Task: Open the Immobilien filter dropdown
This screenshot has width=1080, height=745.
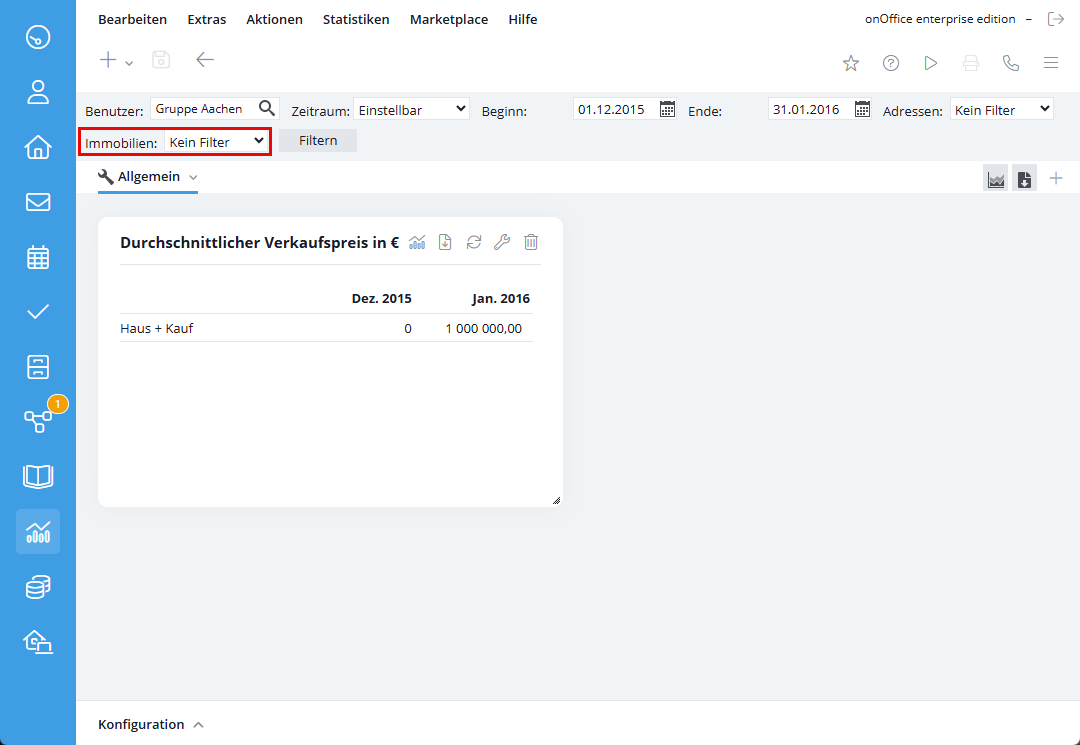Action: click(217, 142)
